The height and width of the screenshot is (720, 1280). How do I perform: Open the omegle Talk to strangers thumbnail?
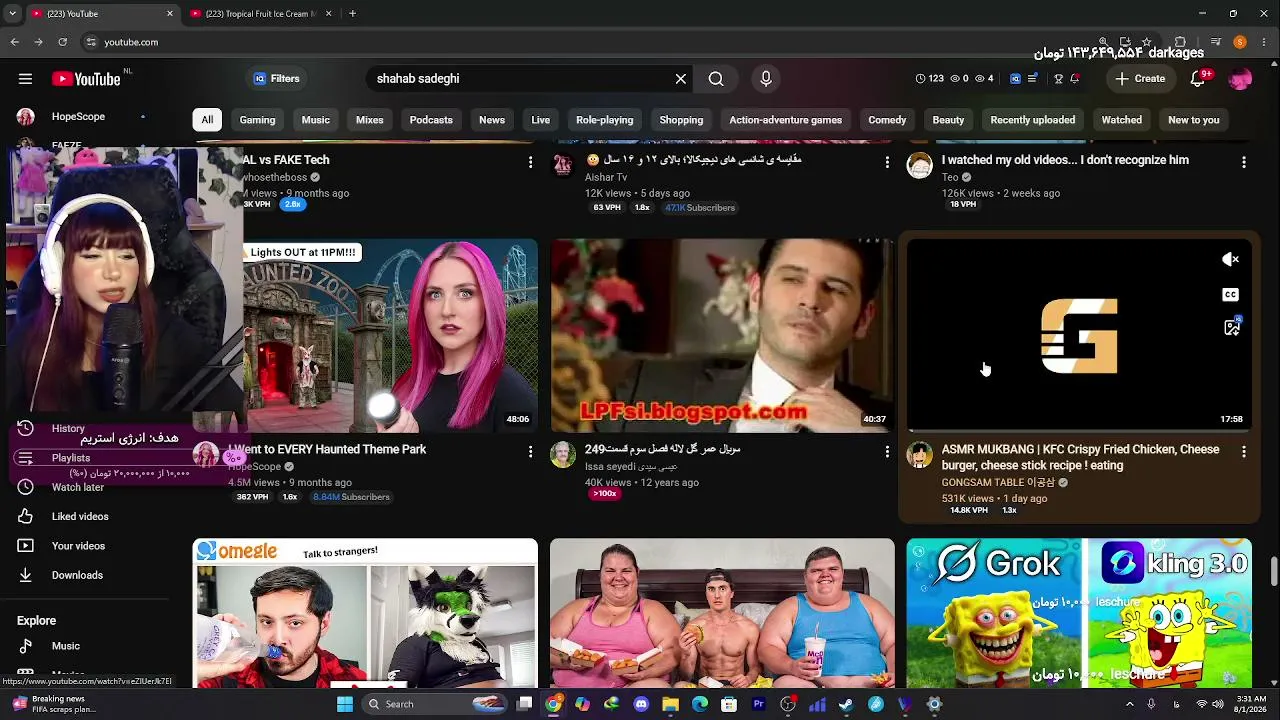[x=365, y=613]
